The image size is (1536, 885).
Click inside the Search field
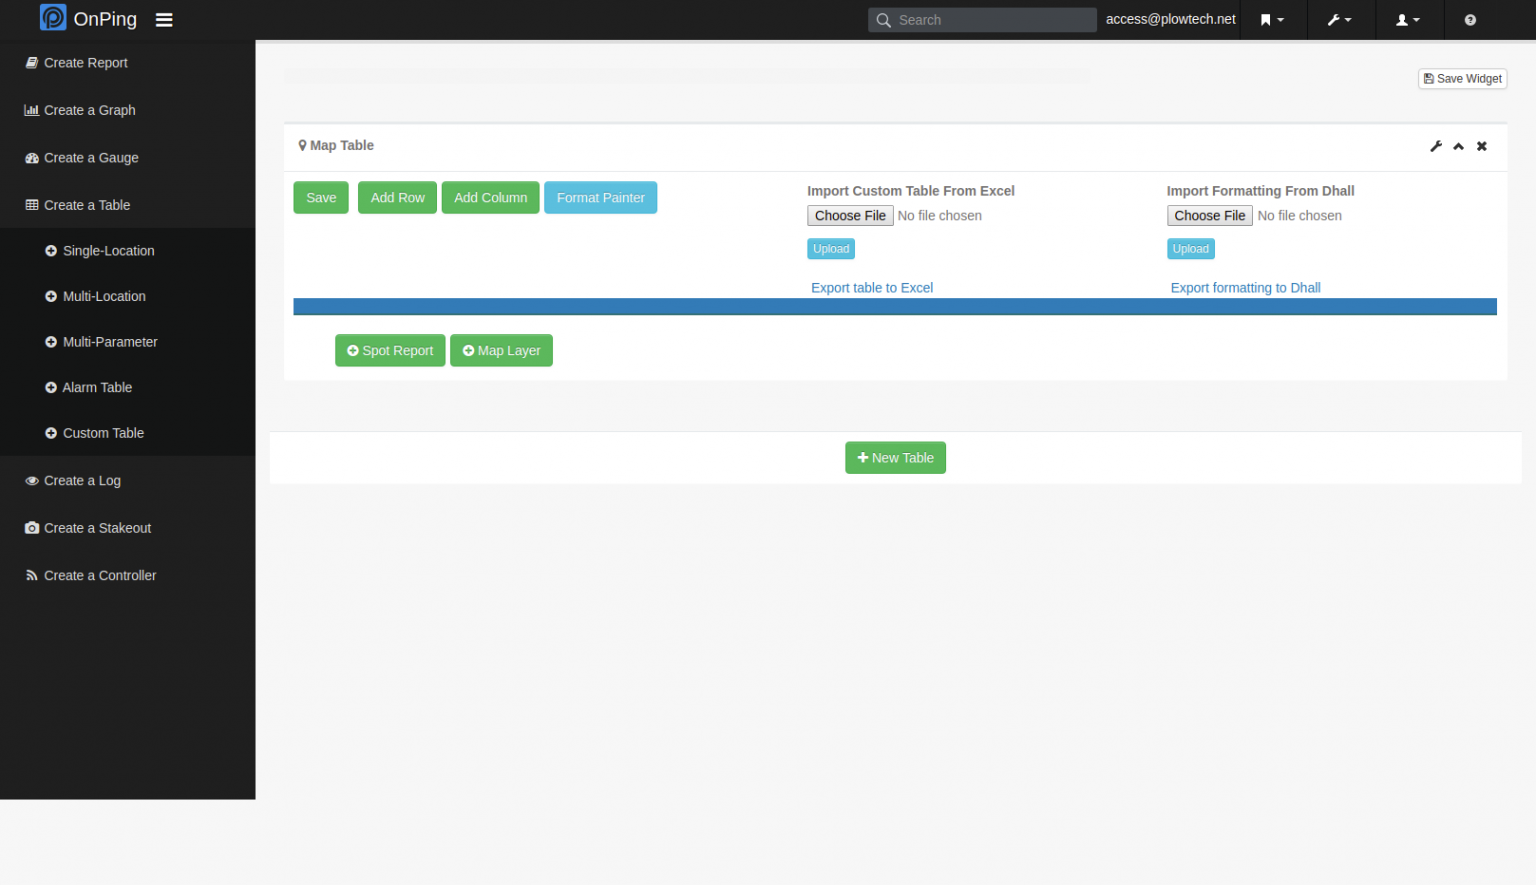tap(982, 19)
